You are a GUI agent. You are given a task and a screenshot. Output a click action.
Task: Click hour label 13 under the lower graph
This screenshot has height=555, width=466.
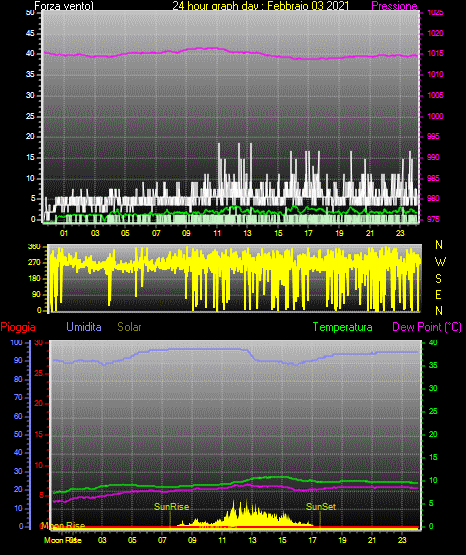[x=252, y=540]
